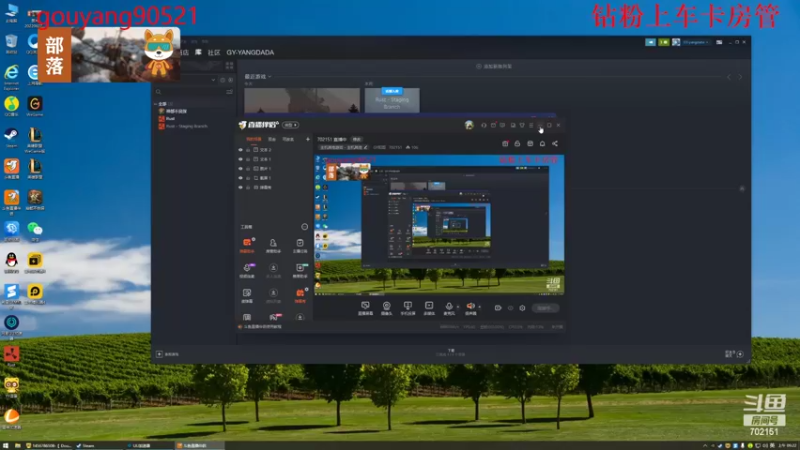800x450 pixels.
Task: Open the speaker dropdown arrow in Douyu toolbar
Action: (479, 307)
